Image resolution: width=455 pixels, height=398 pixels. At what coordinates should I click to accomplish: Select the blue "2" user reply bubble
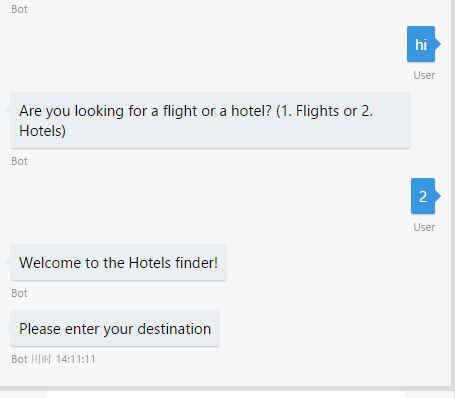(x=423, y=196)
